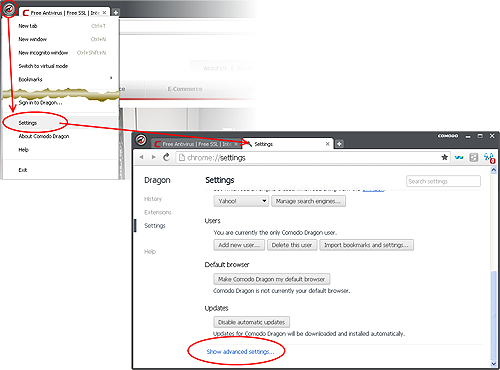Close the Free Antivirus tab in the background window
500x370 pixels.
coord(104,12)
